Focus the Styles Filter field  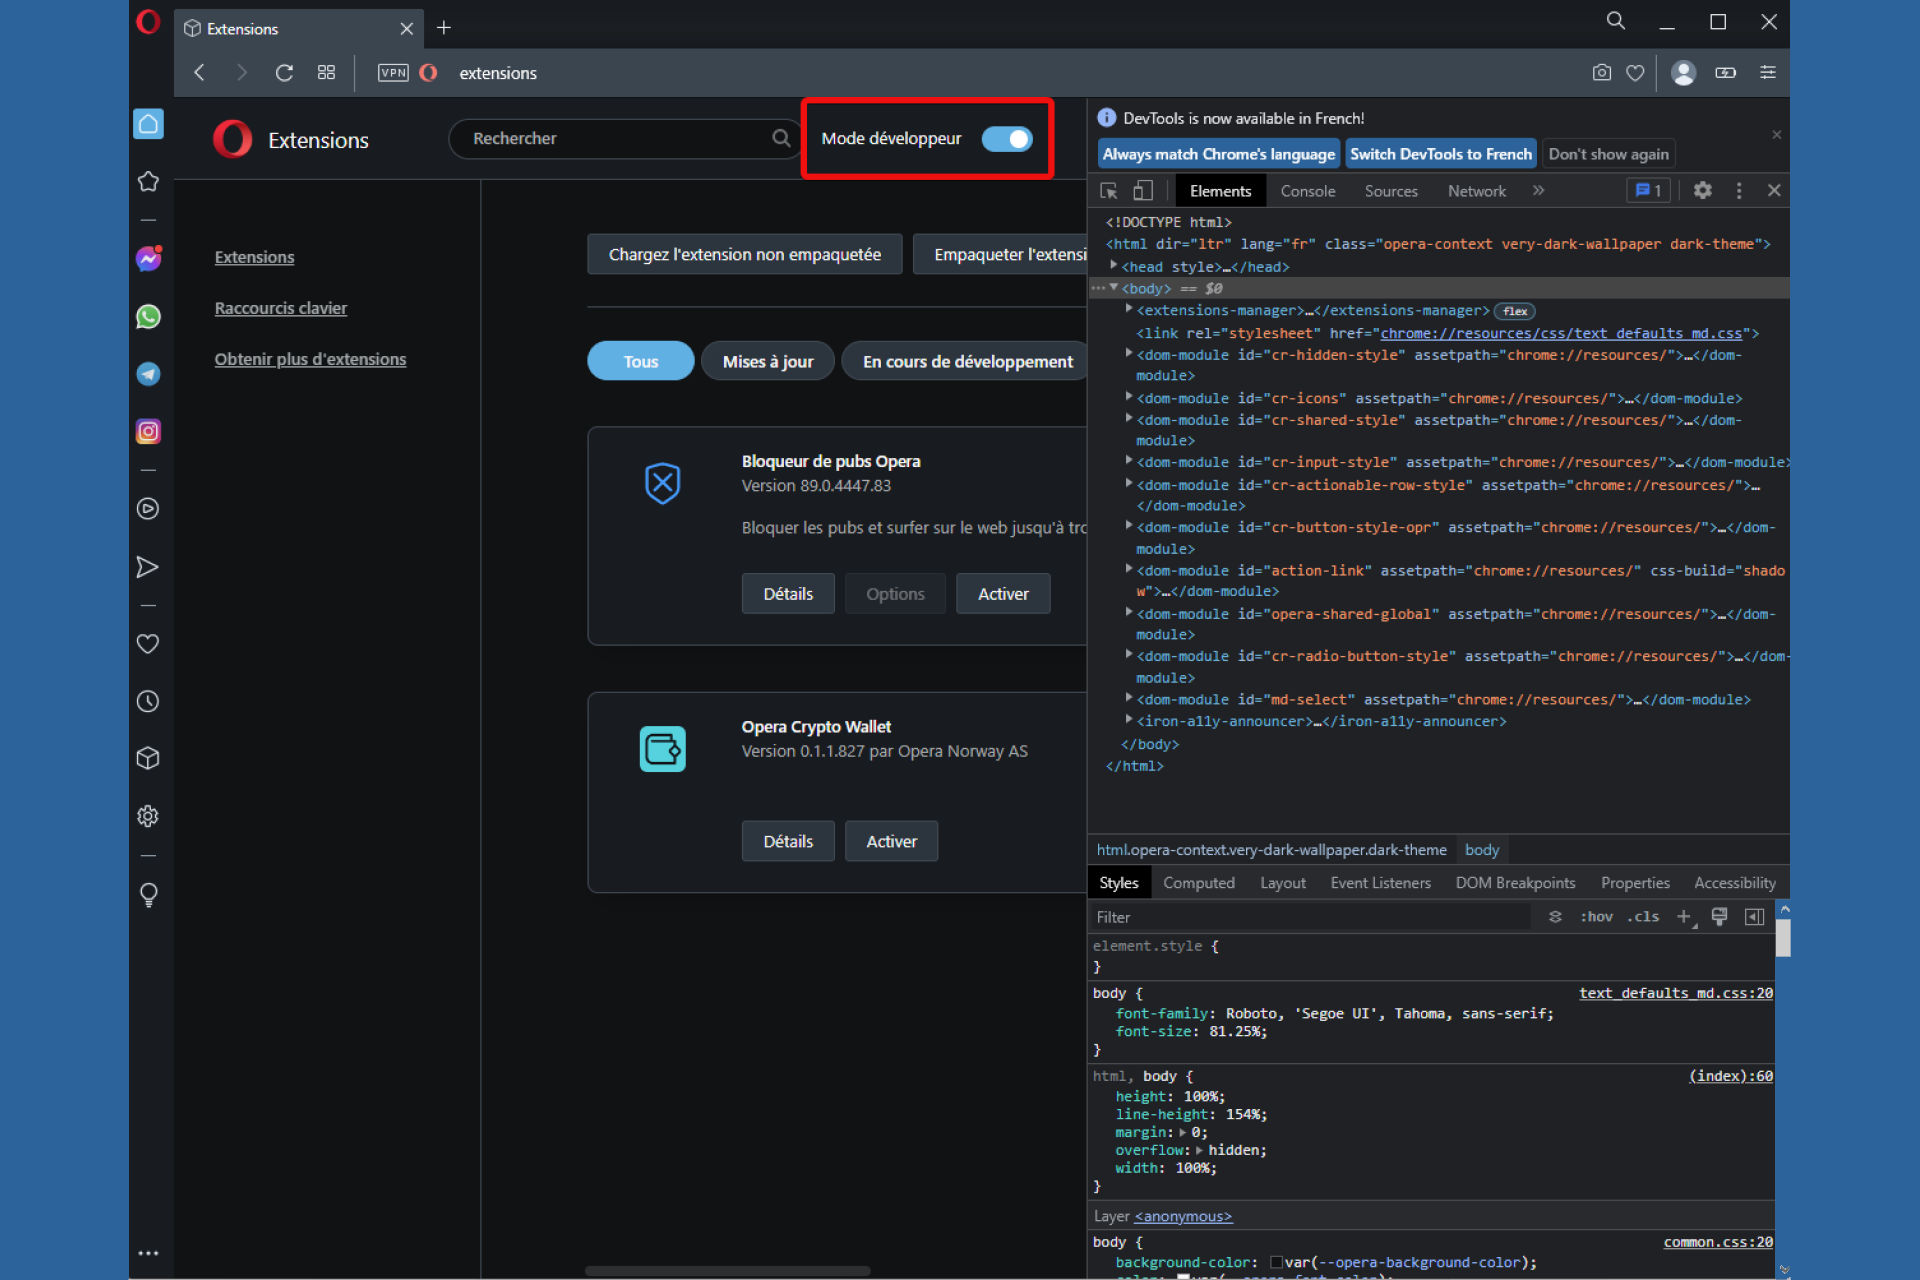pyautogui.click(x=1310, y=917)
